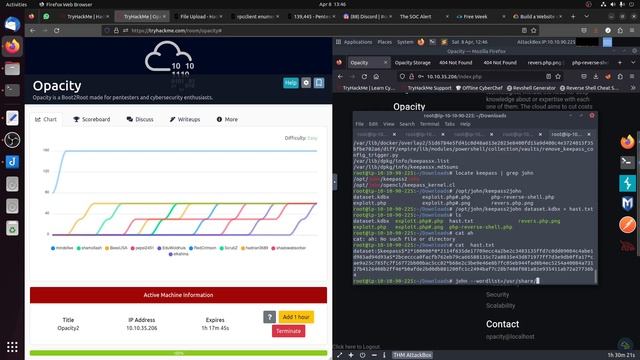Go back in the outer Firefox
This screenshot has width=640, height=360.
click(33, 31)
